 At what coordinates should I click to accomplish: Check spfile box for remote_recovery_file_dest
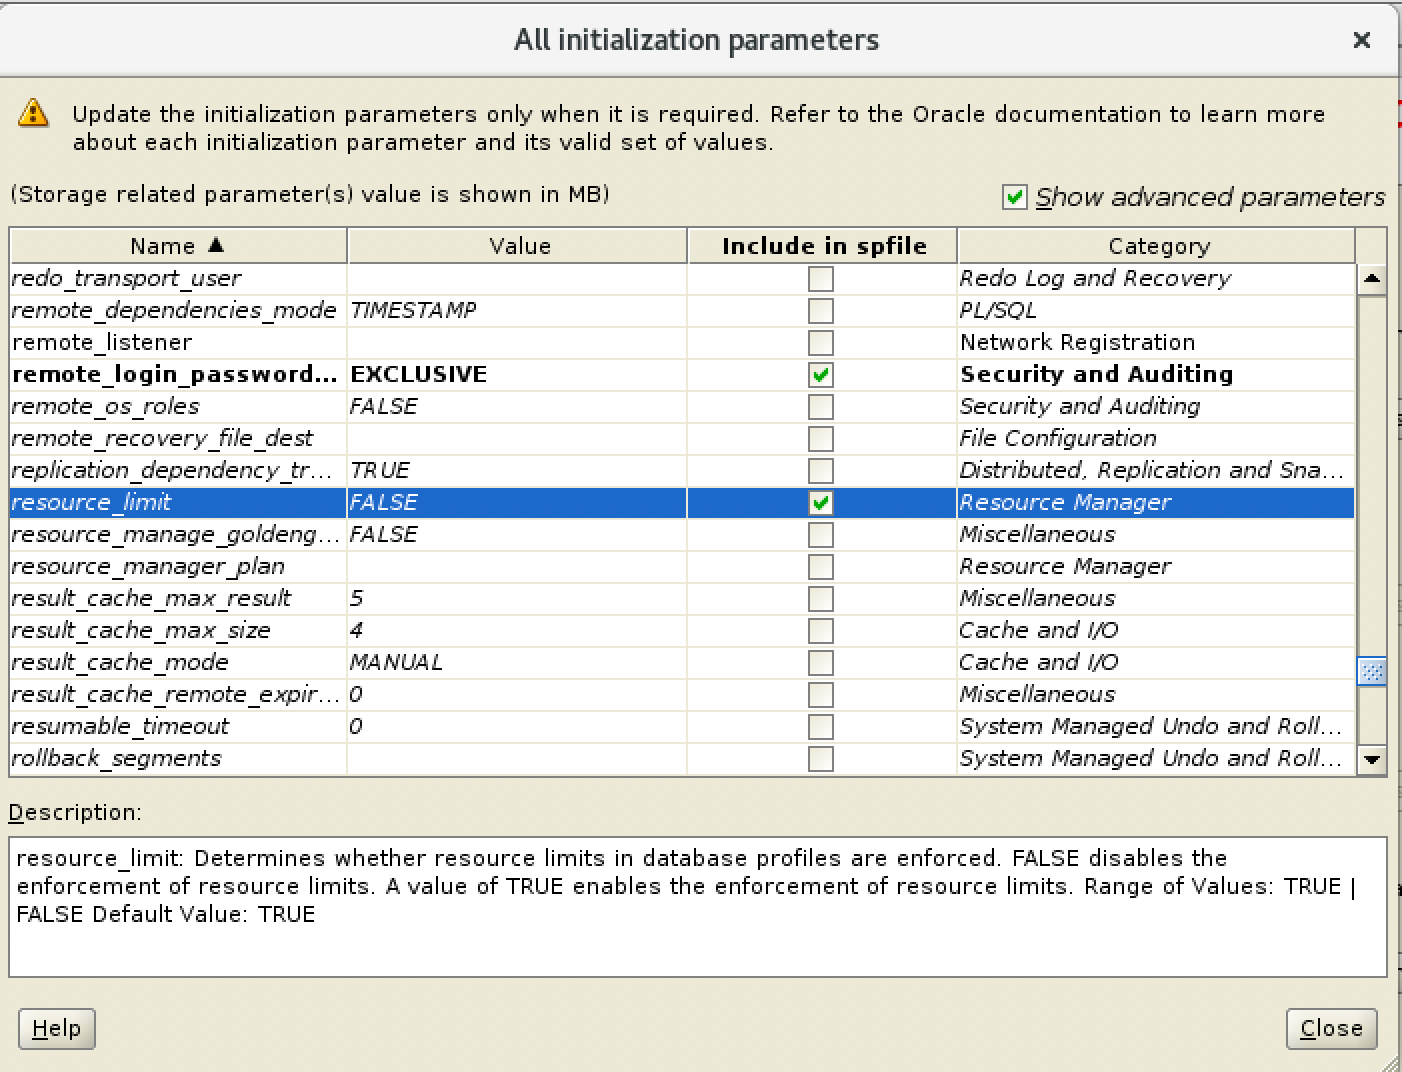click(x=821, y=439)
